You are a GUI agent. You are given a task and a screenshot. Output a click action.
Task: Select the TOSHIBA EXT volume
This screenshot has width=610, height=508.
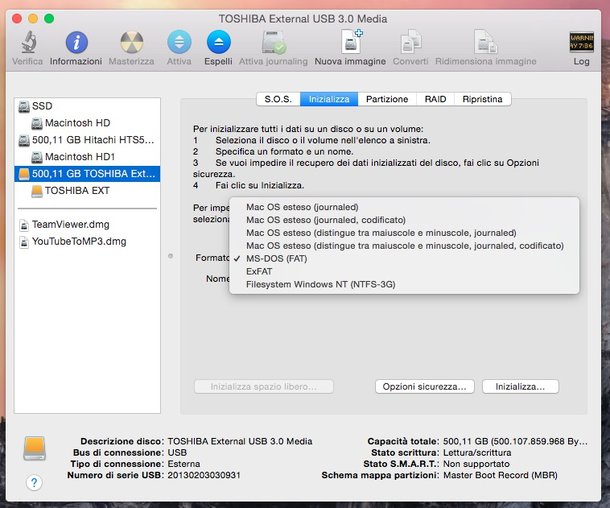[x=87, y=191]
